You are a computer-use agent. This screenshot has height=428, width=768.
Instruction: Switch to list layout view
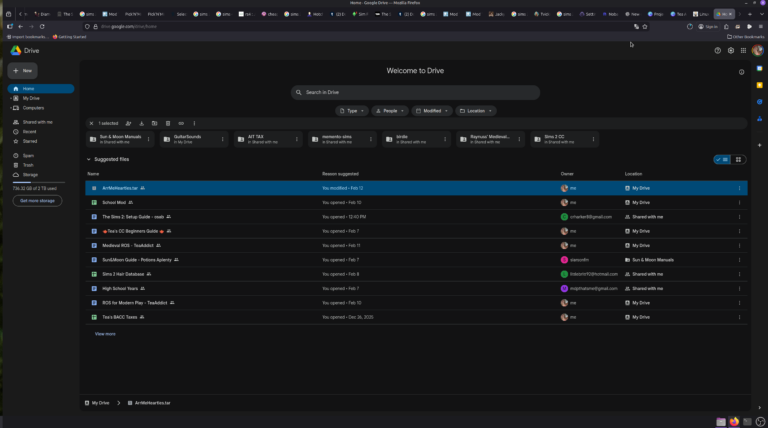pos(722,159)
